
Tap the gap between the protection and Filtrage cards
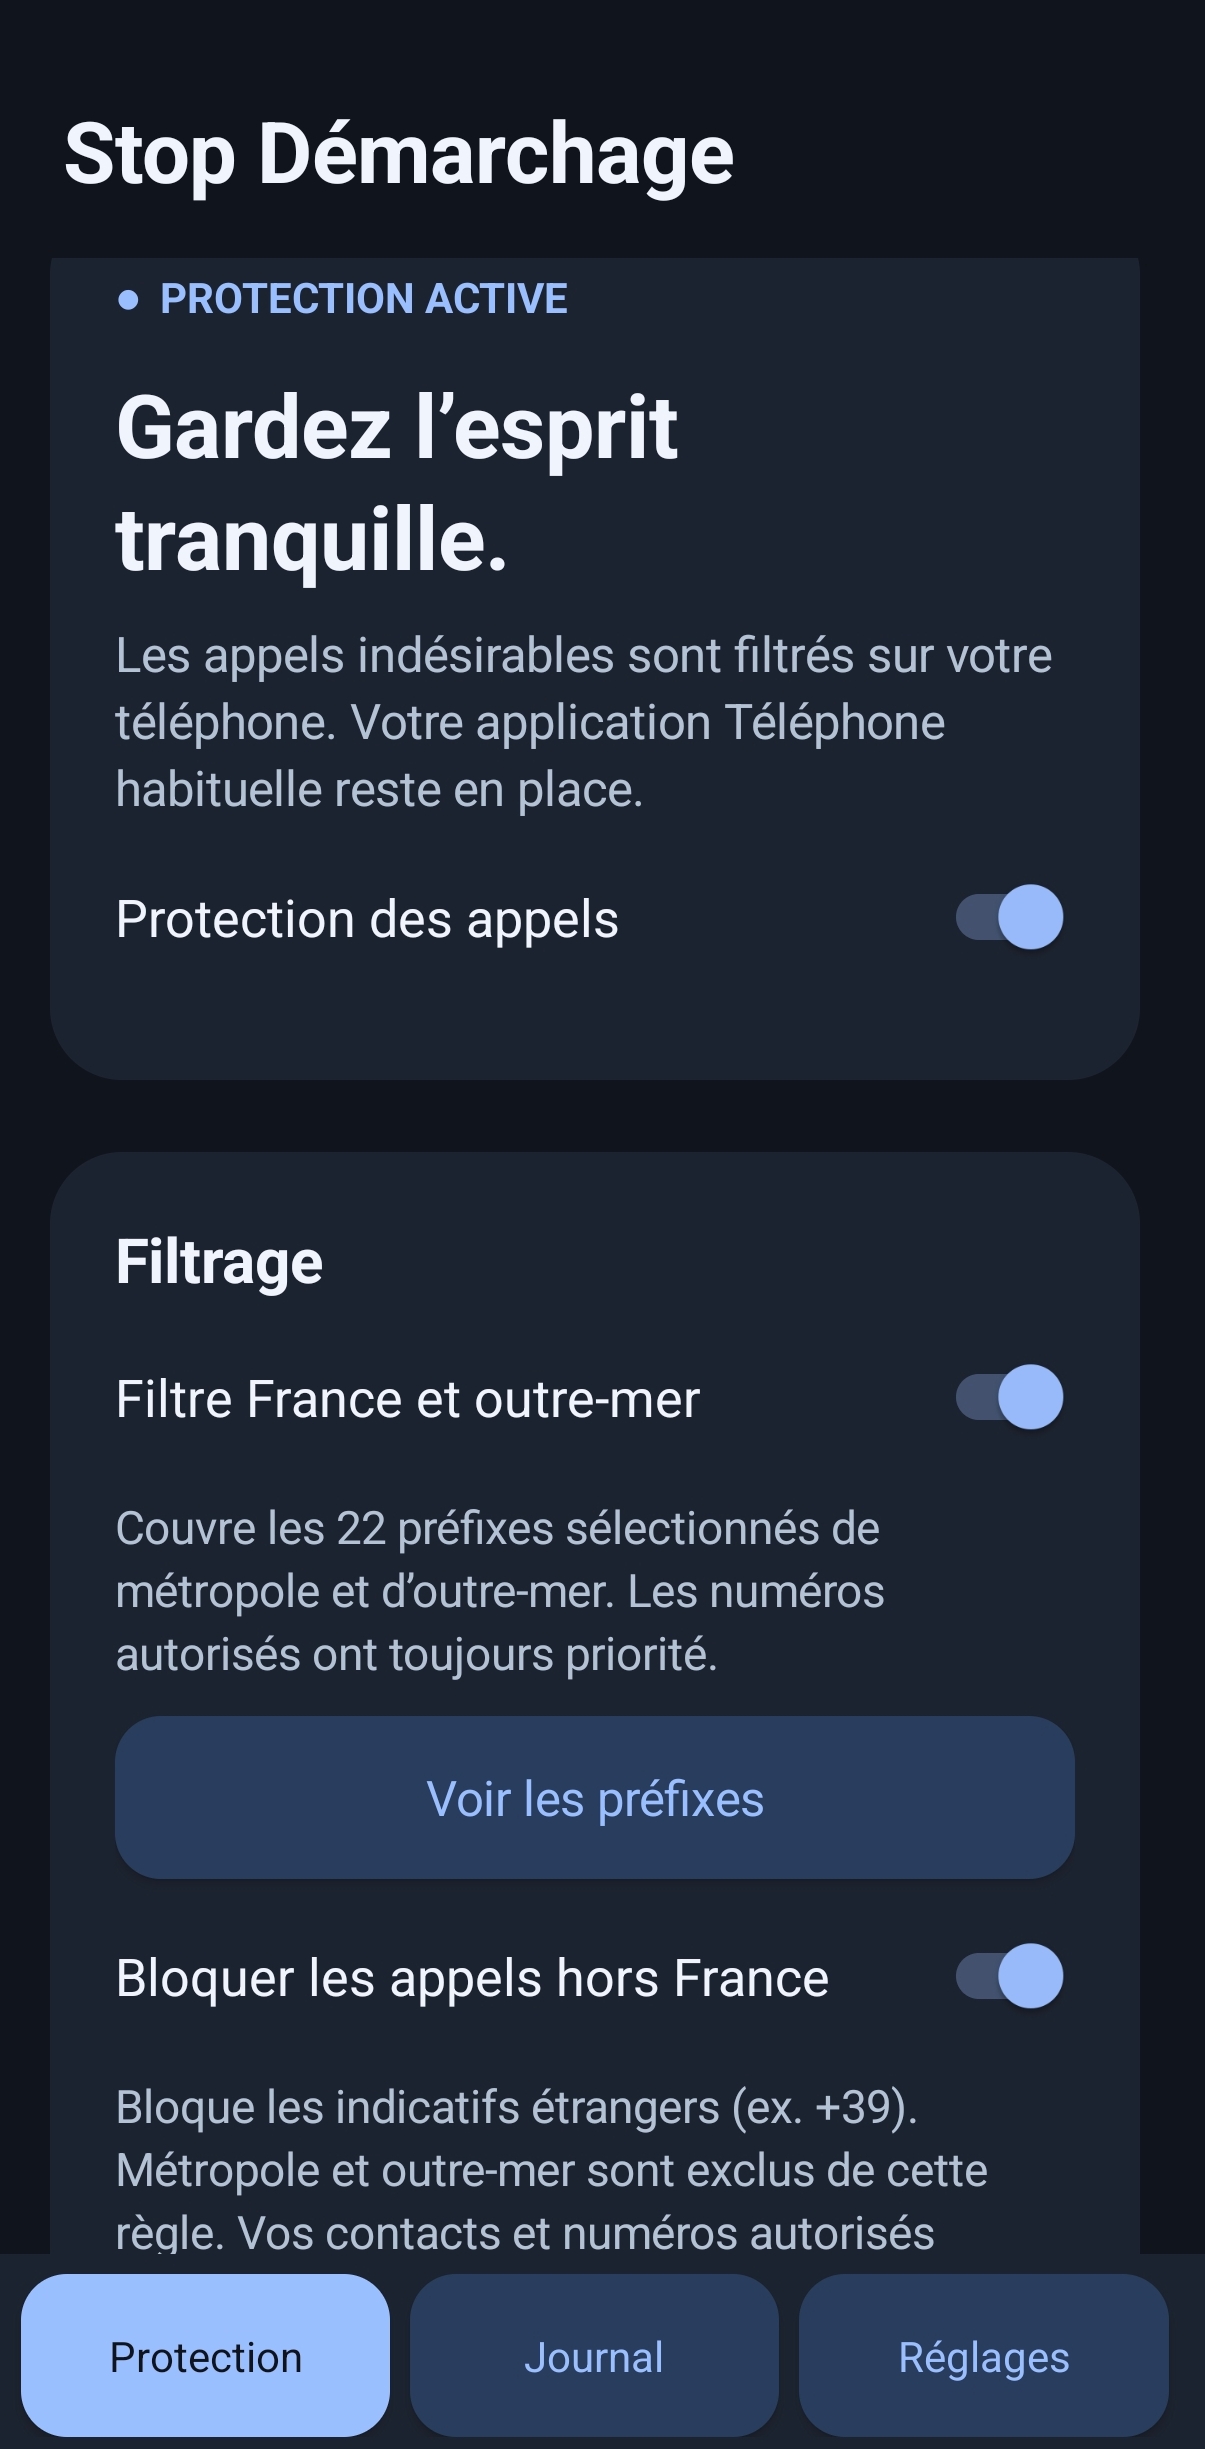pos(595,1116)
